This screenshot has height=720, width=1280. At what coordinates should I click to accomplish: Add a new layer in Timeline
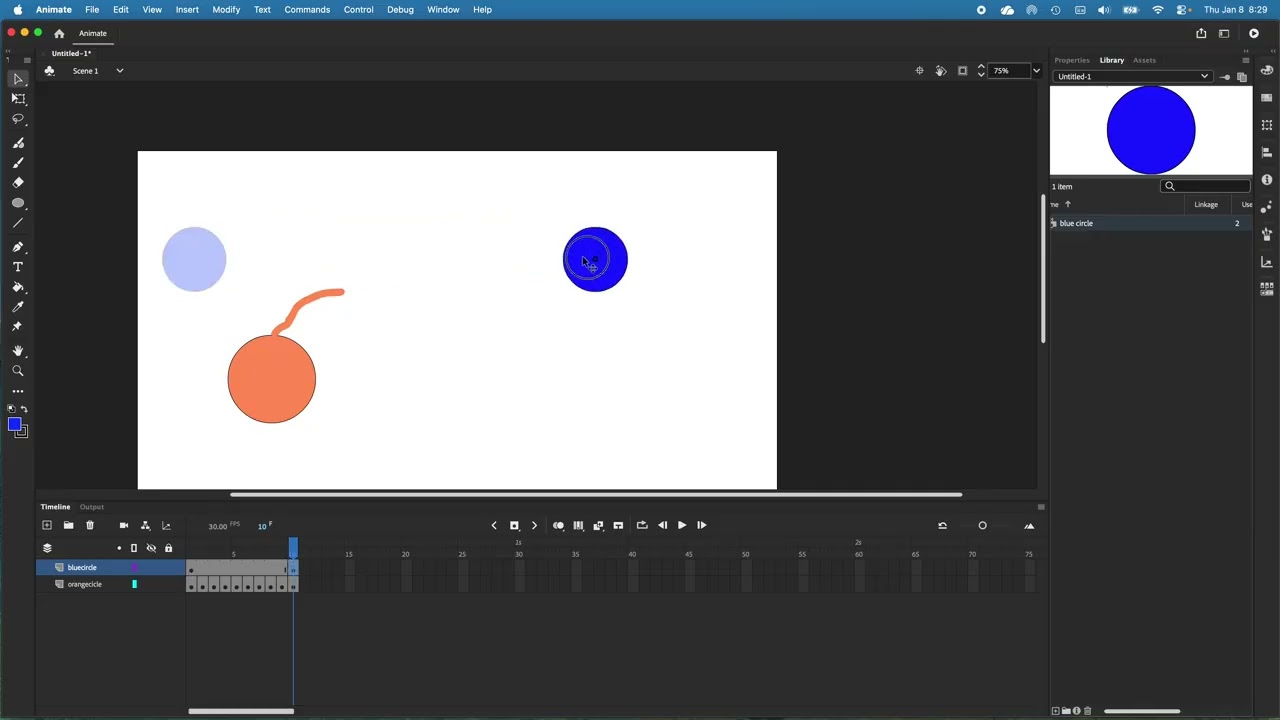click(x=47, y=525)
